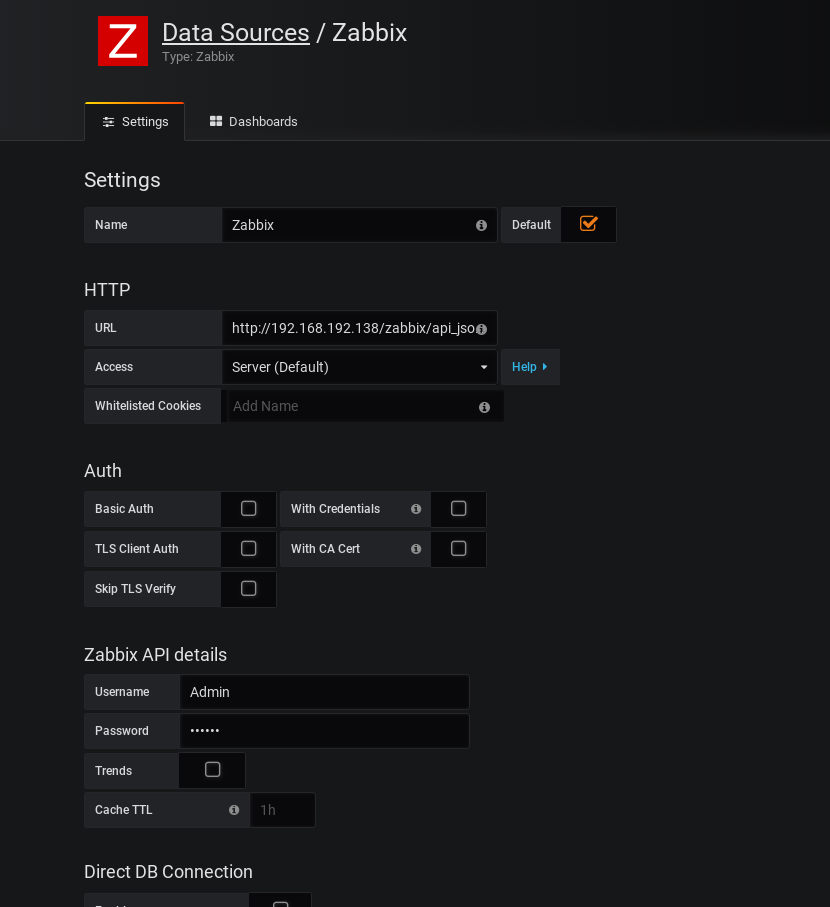Click into the Name input containing Zabbix
Image resolution: width=830 pixels, height=907 pixels.
click(360, 225)
